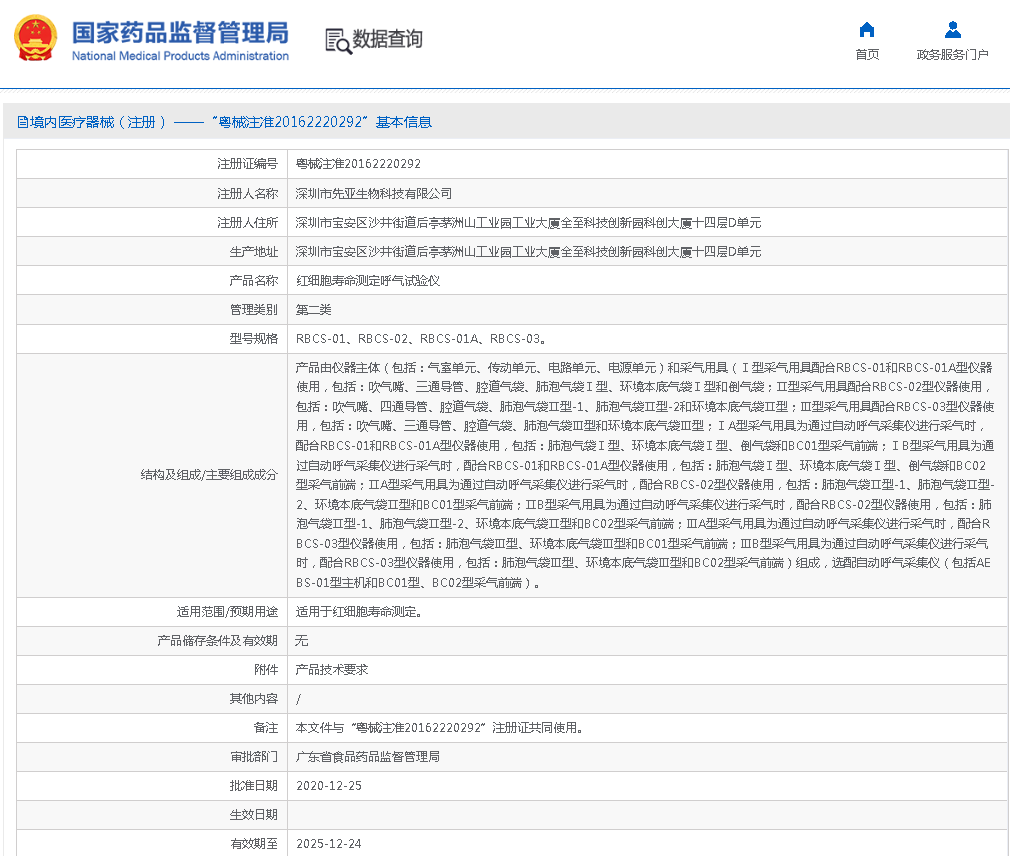Screen dimensions: 1010x856
Task: Click the 政务服务门户 person icon
Action: click(952, 30)
